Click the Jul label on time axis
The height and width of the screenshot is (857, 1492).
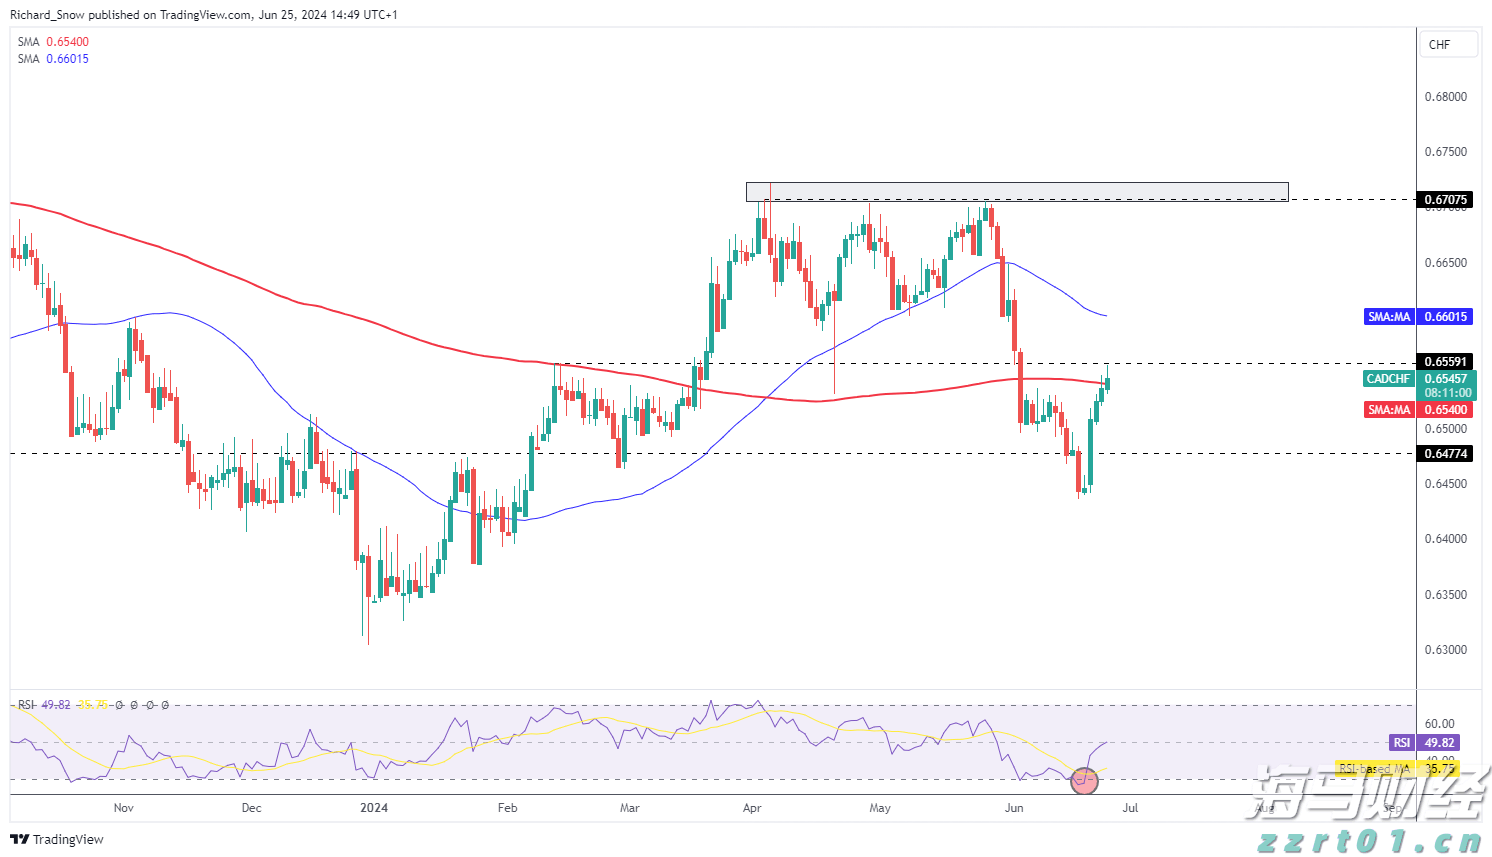(x=1130, y=808)
